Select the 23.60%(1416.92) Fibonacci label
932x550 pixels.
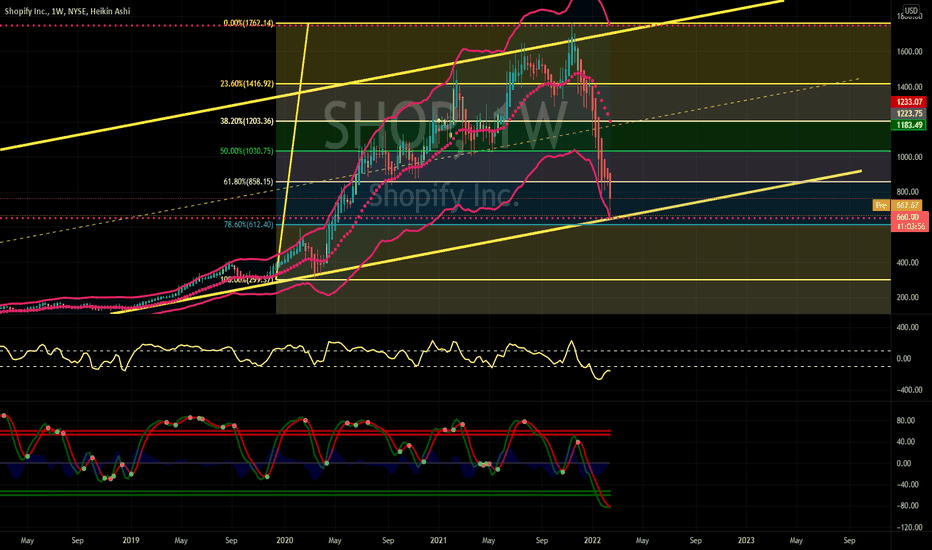coord(247,84)
